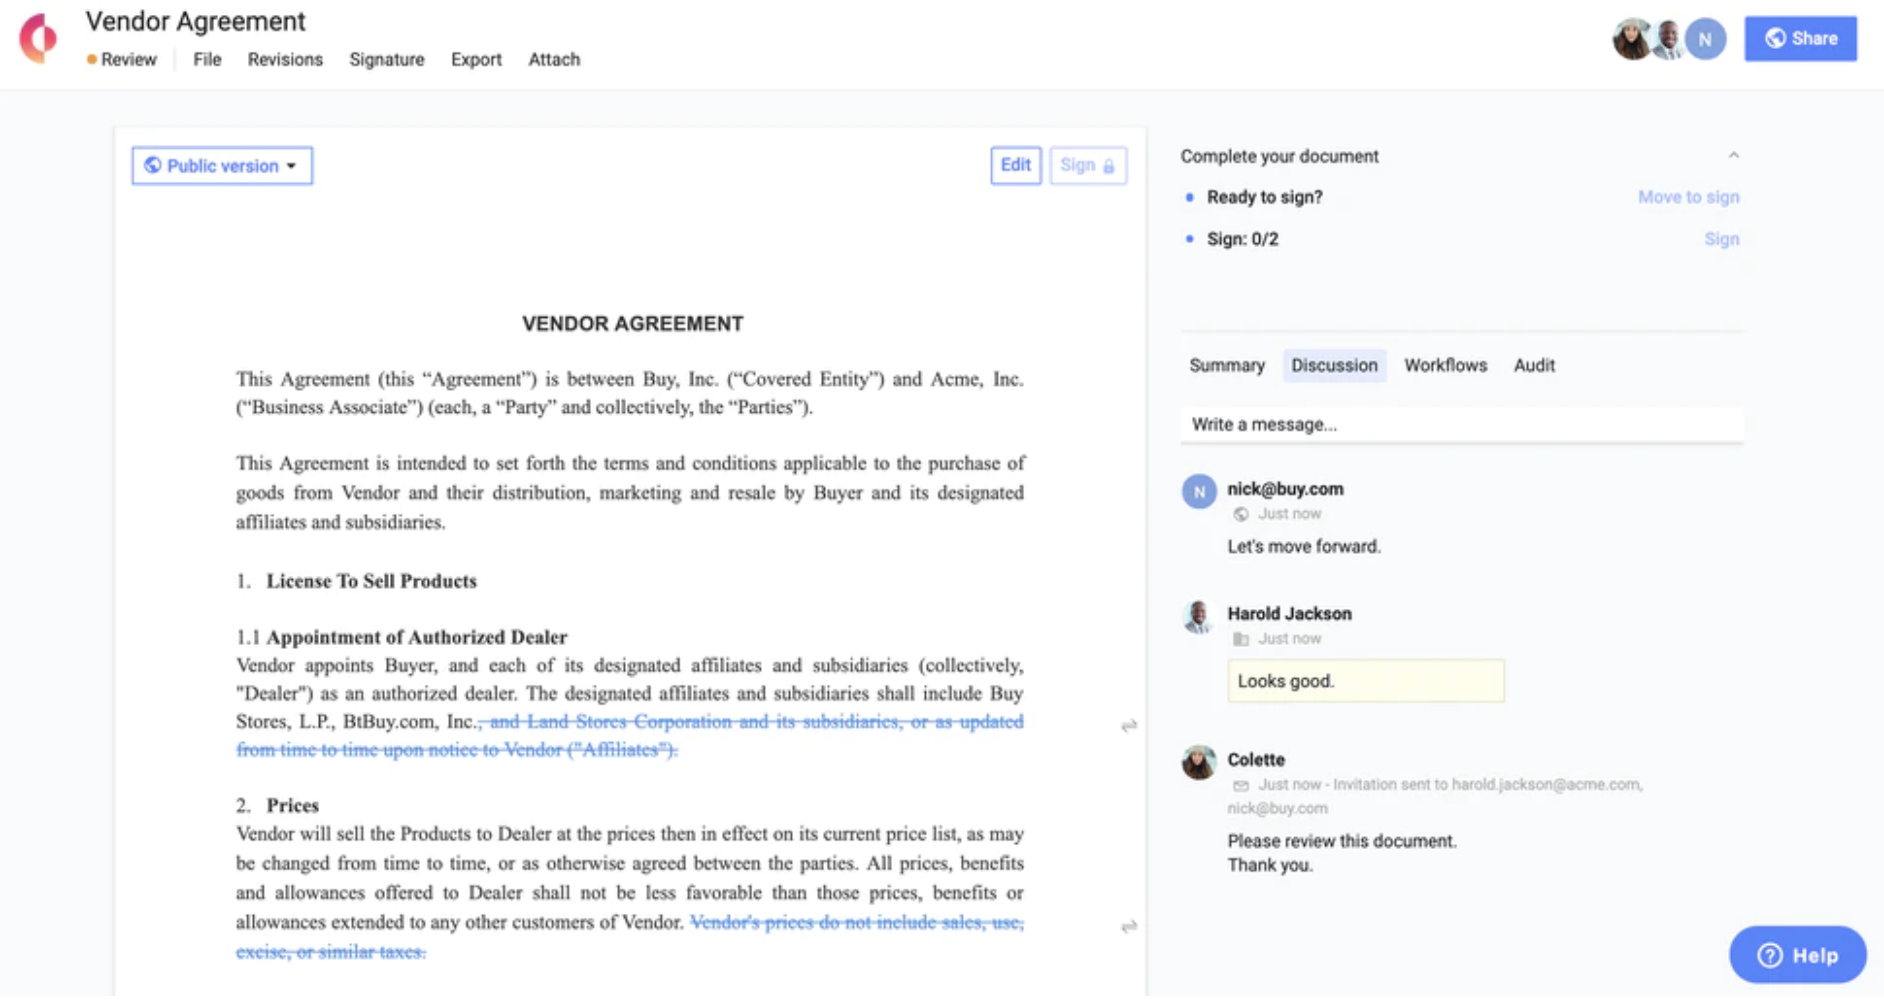Click the Let's move forward. message
Viewport: 1884px width, 1002px height.
click(x=1304, y=546)
